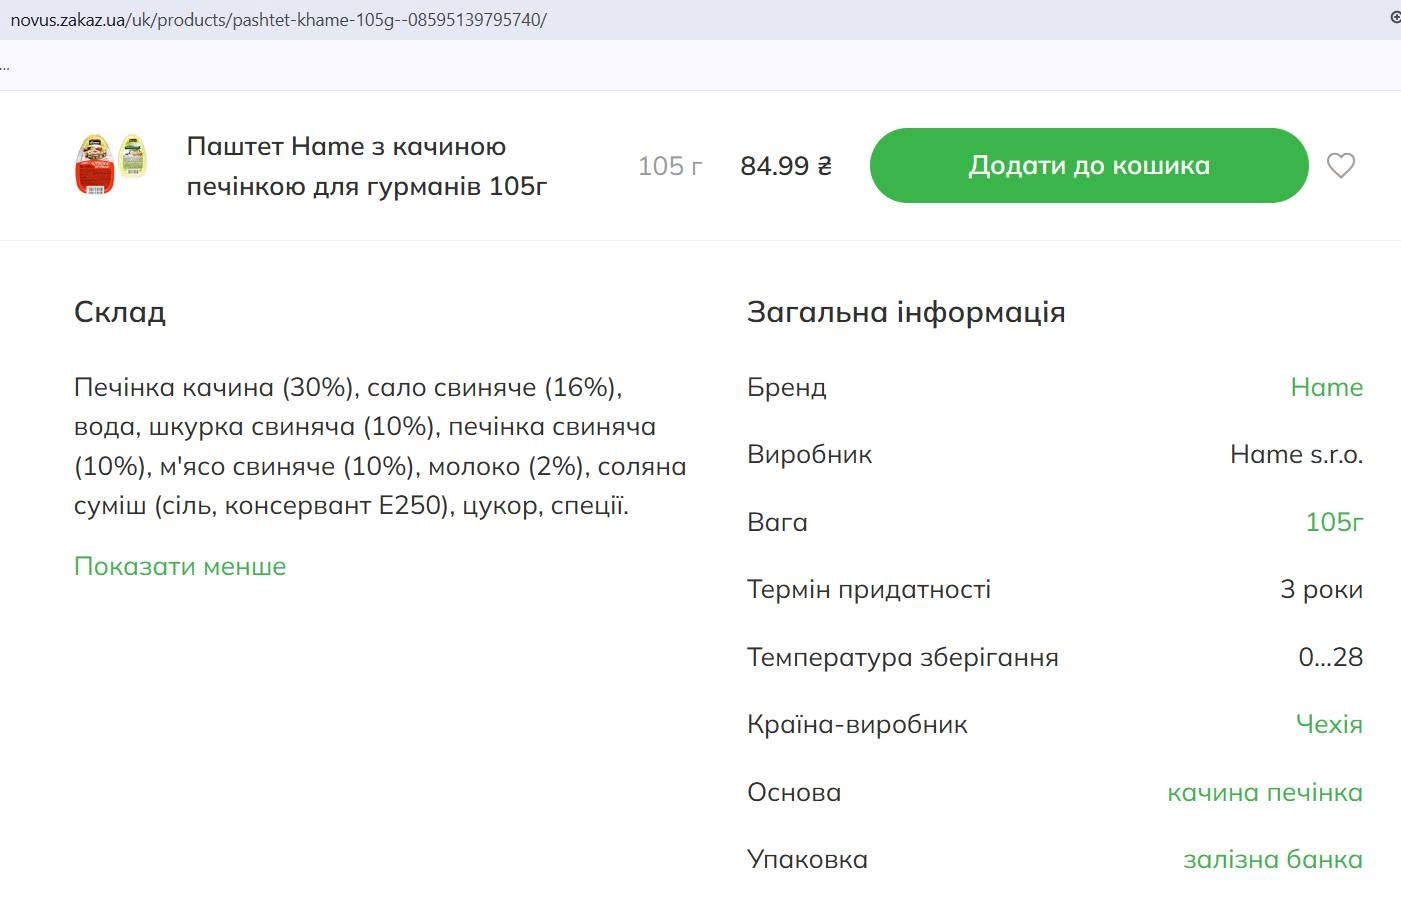This screenshot has width=1401, height=897.
Task: Add product to favorites with heart icon
Action: pos(1340,165)
